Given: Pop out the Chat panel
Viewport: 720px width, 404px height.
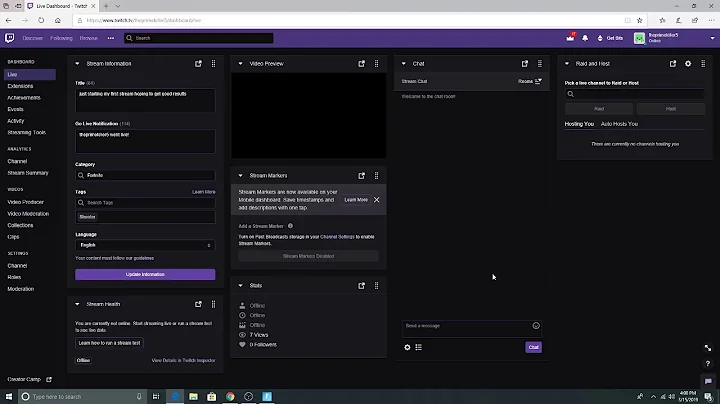Looking at the screenshot, I should pos(525,63).
